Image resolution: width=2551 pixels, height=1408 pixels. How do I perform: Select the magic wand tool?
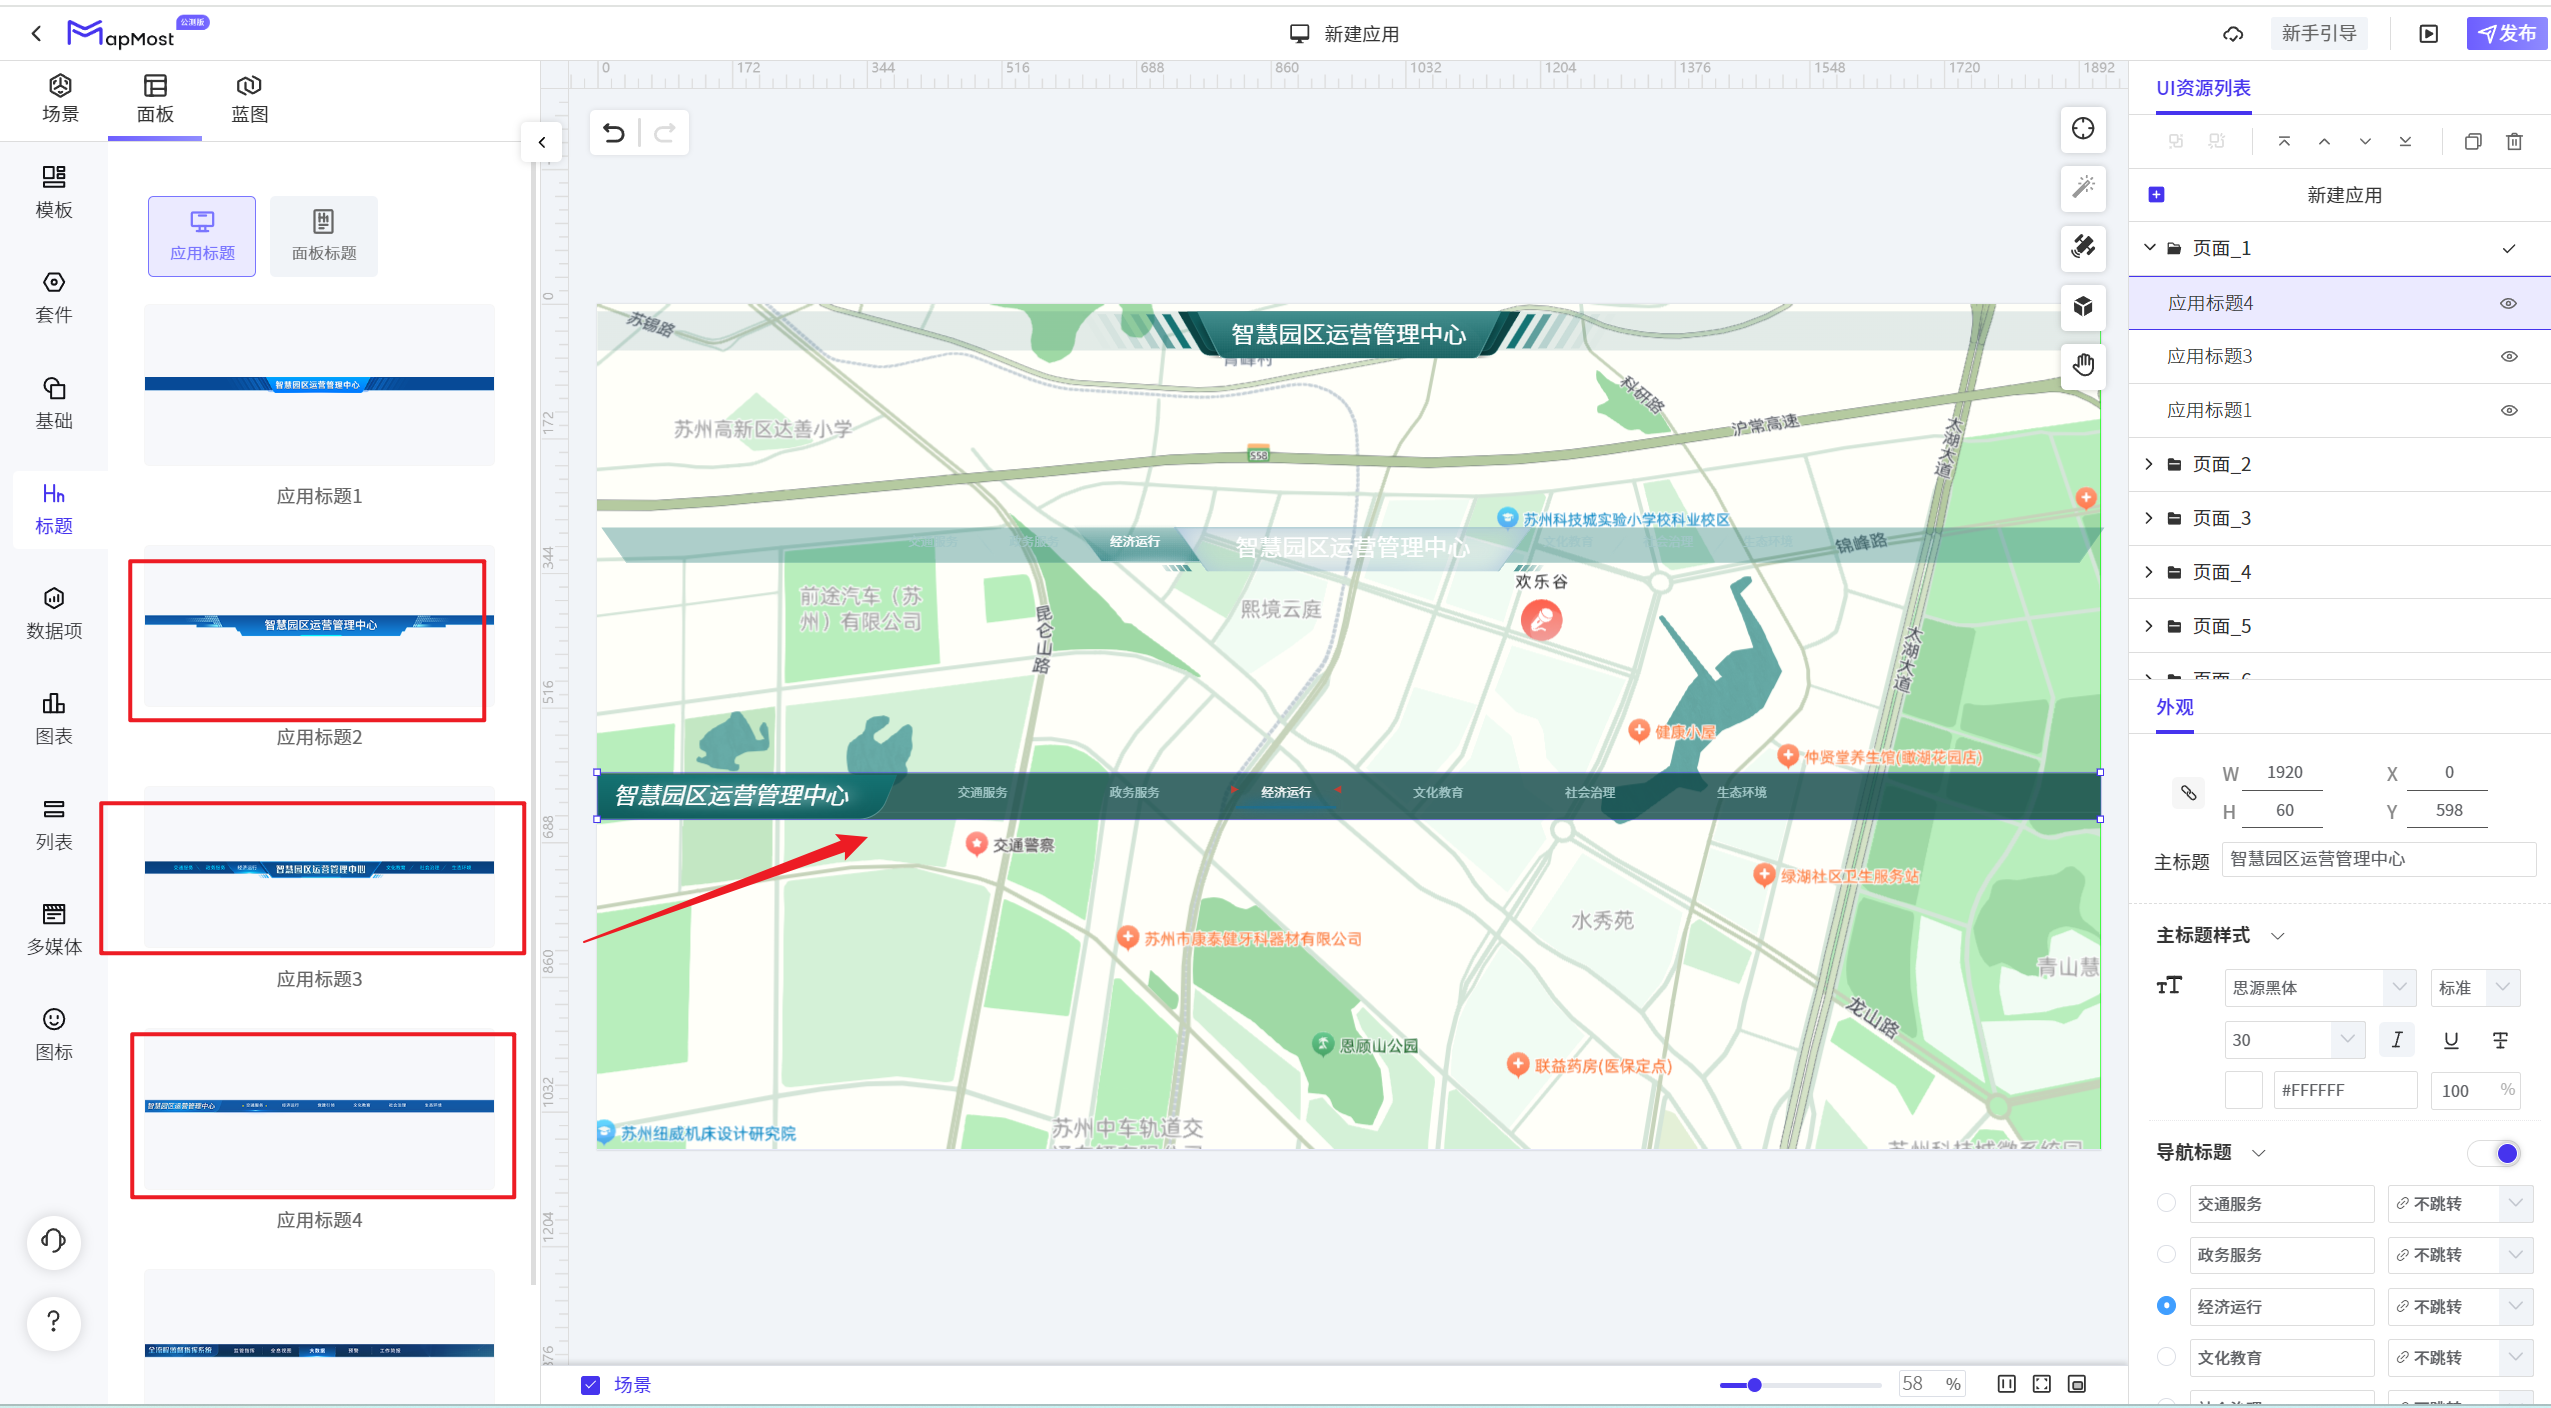coord(2083,188)
